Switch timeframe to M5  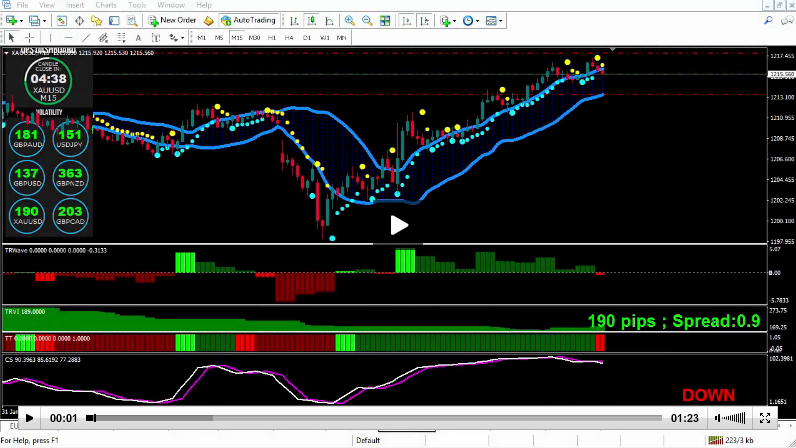pos(219,38)
